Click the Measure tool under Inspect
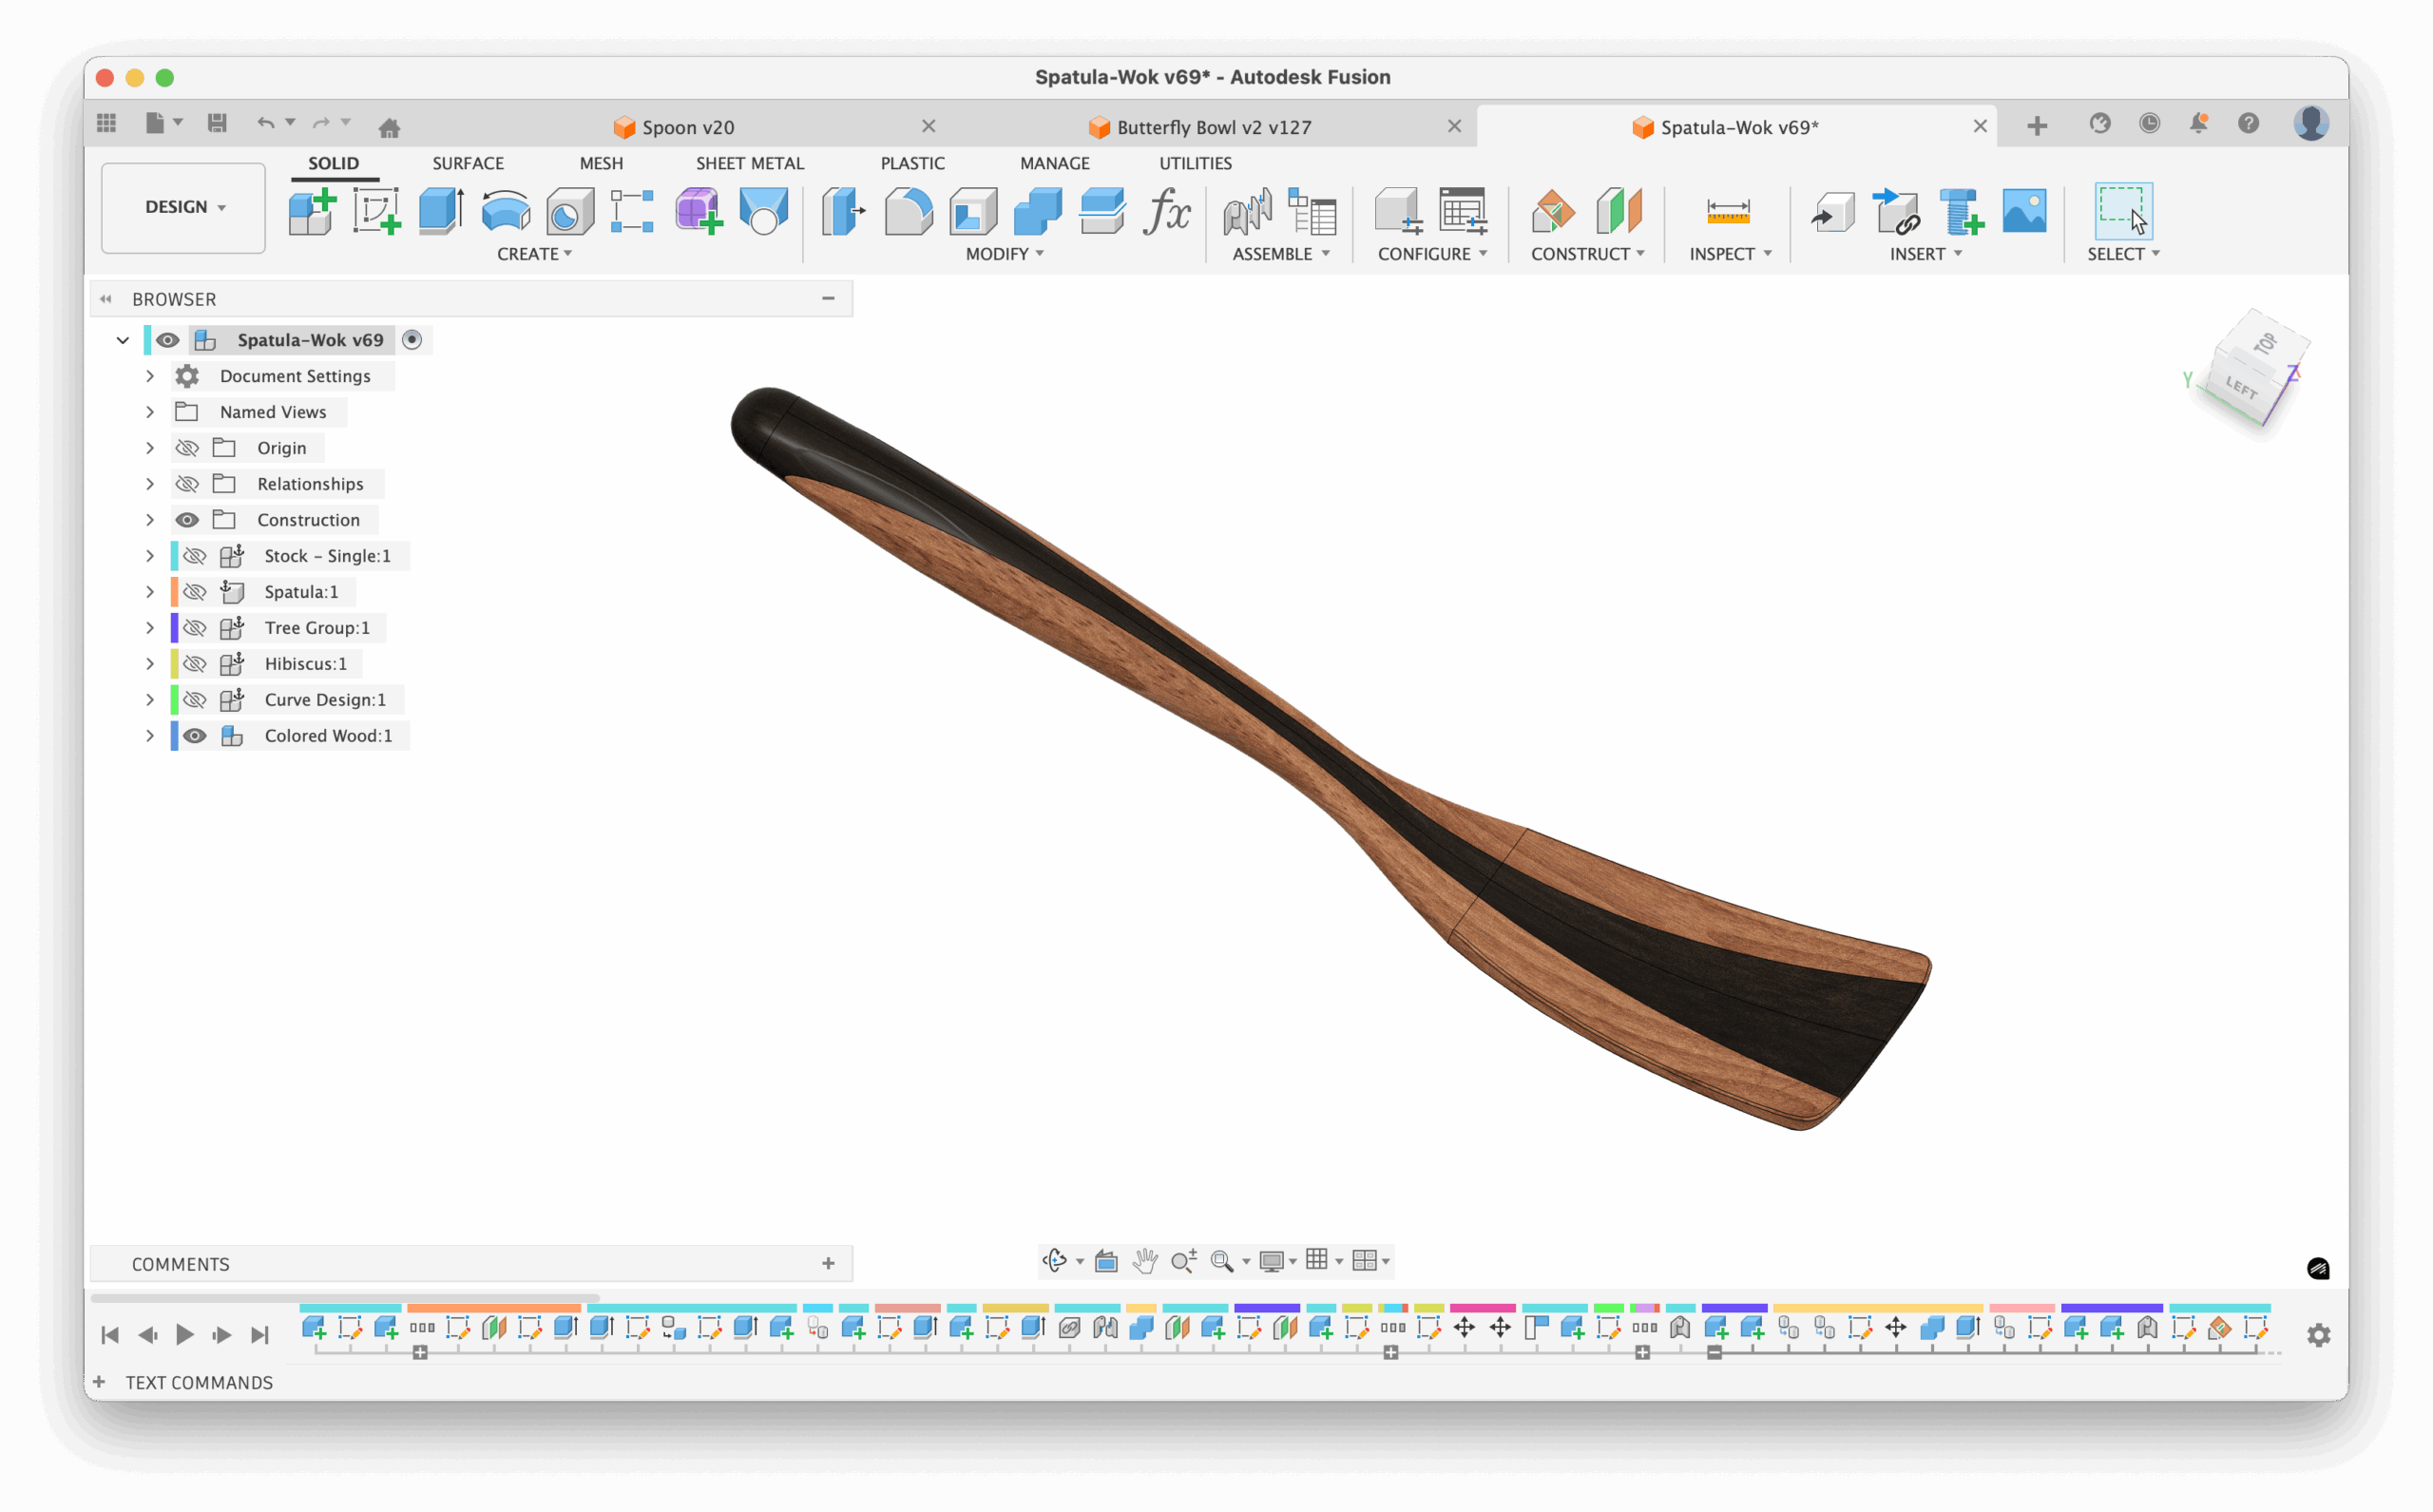Screen dimensions: 2433x1512 (1727, 211)
